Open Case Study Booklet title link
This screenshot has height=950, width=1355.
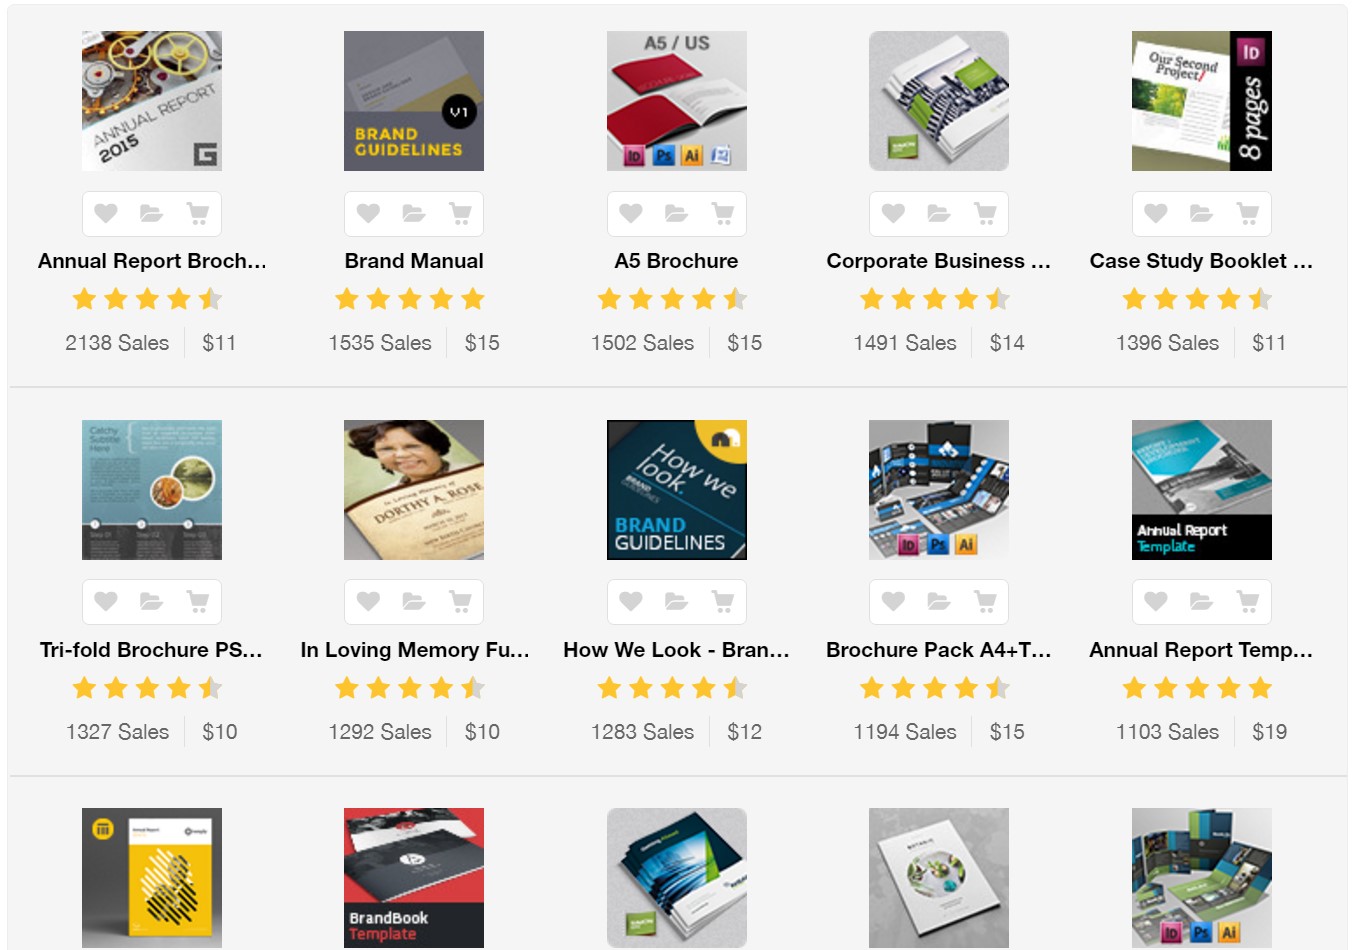pos(1201,261)
